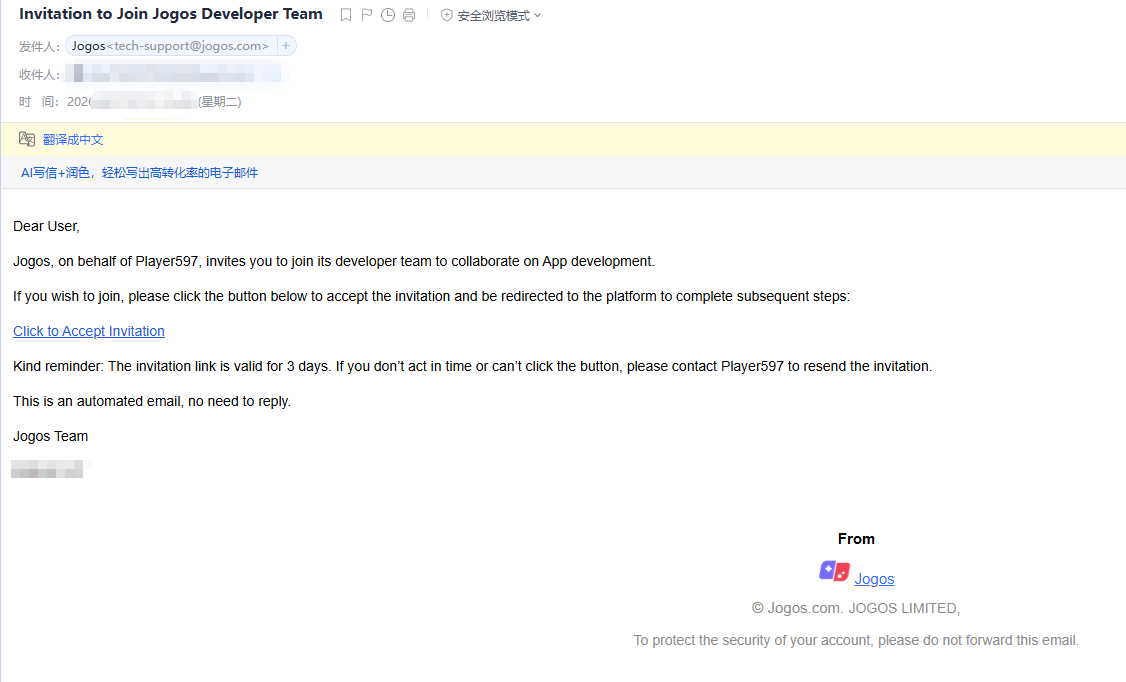This screenshot has height=682, width=1126.
Task: Add sender with the plus icon
Action: pos(286,46)
